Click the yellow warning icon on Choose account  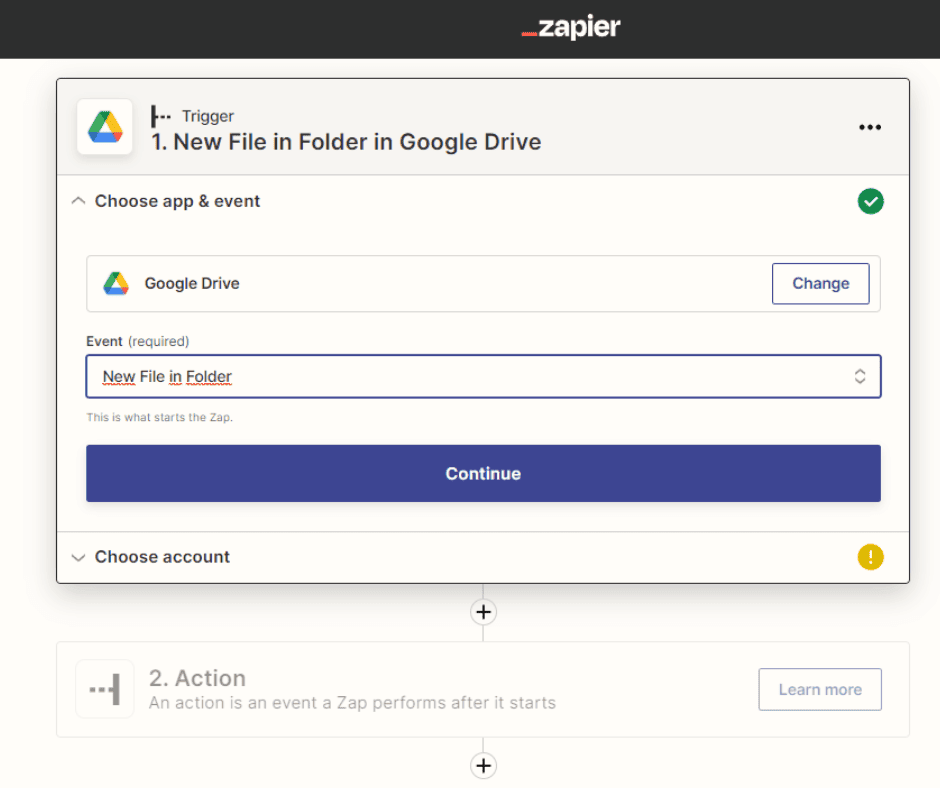click(x=871, y=557)
